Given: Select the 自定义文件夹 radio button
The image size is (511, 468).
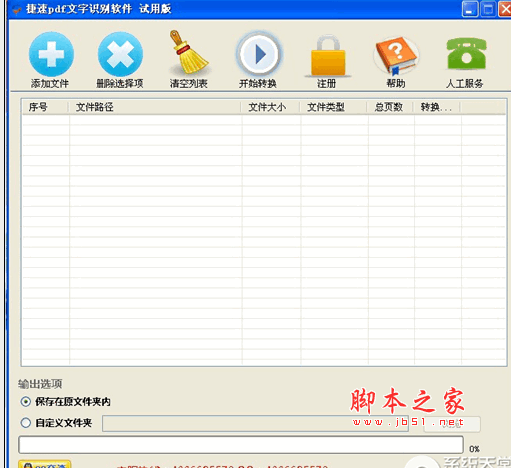Looking at the screenshot, I should pyautogui.click(x=25, y=423).
